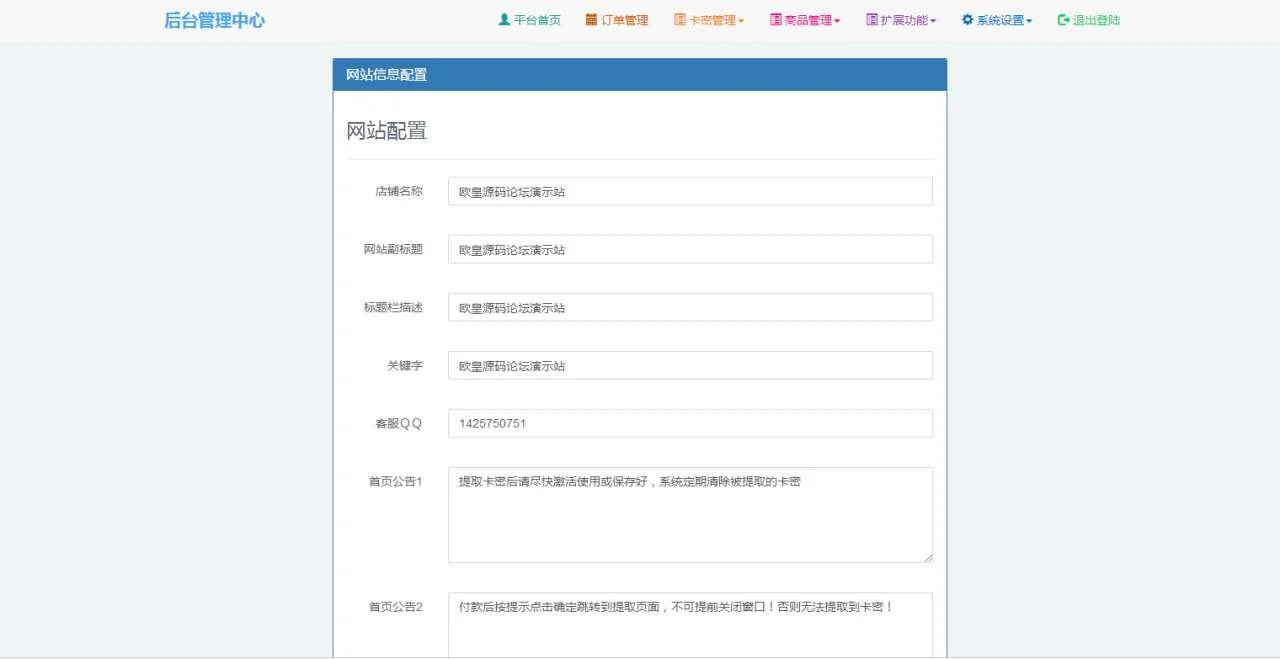This screenshot has width=1280, height=659.
Task: Click the purple list icon beside 扩展功能
Action: [871, 20]
